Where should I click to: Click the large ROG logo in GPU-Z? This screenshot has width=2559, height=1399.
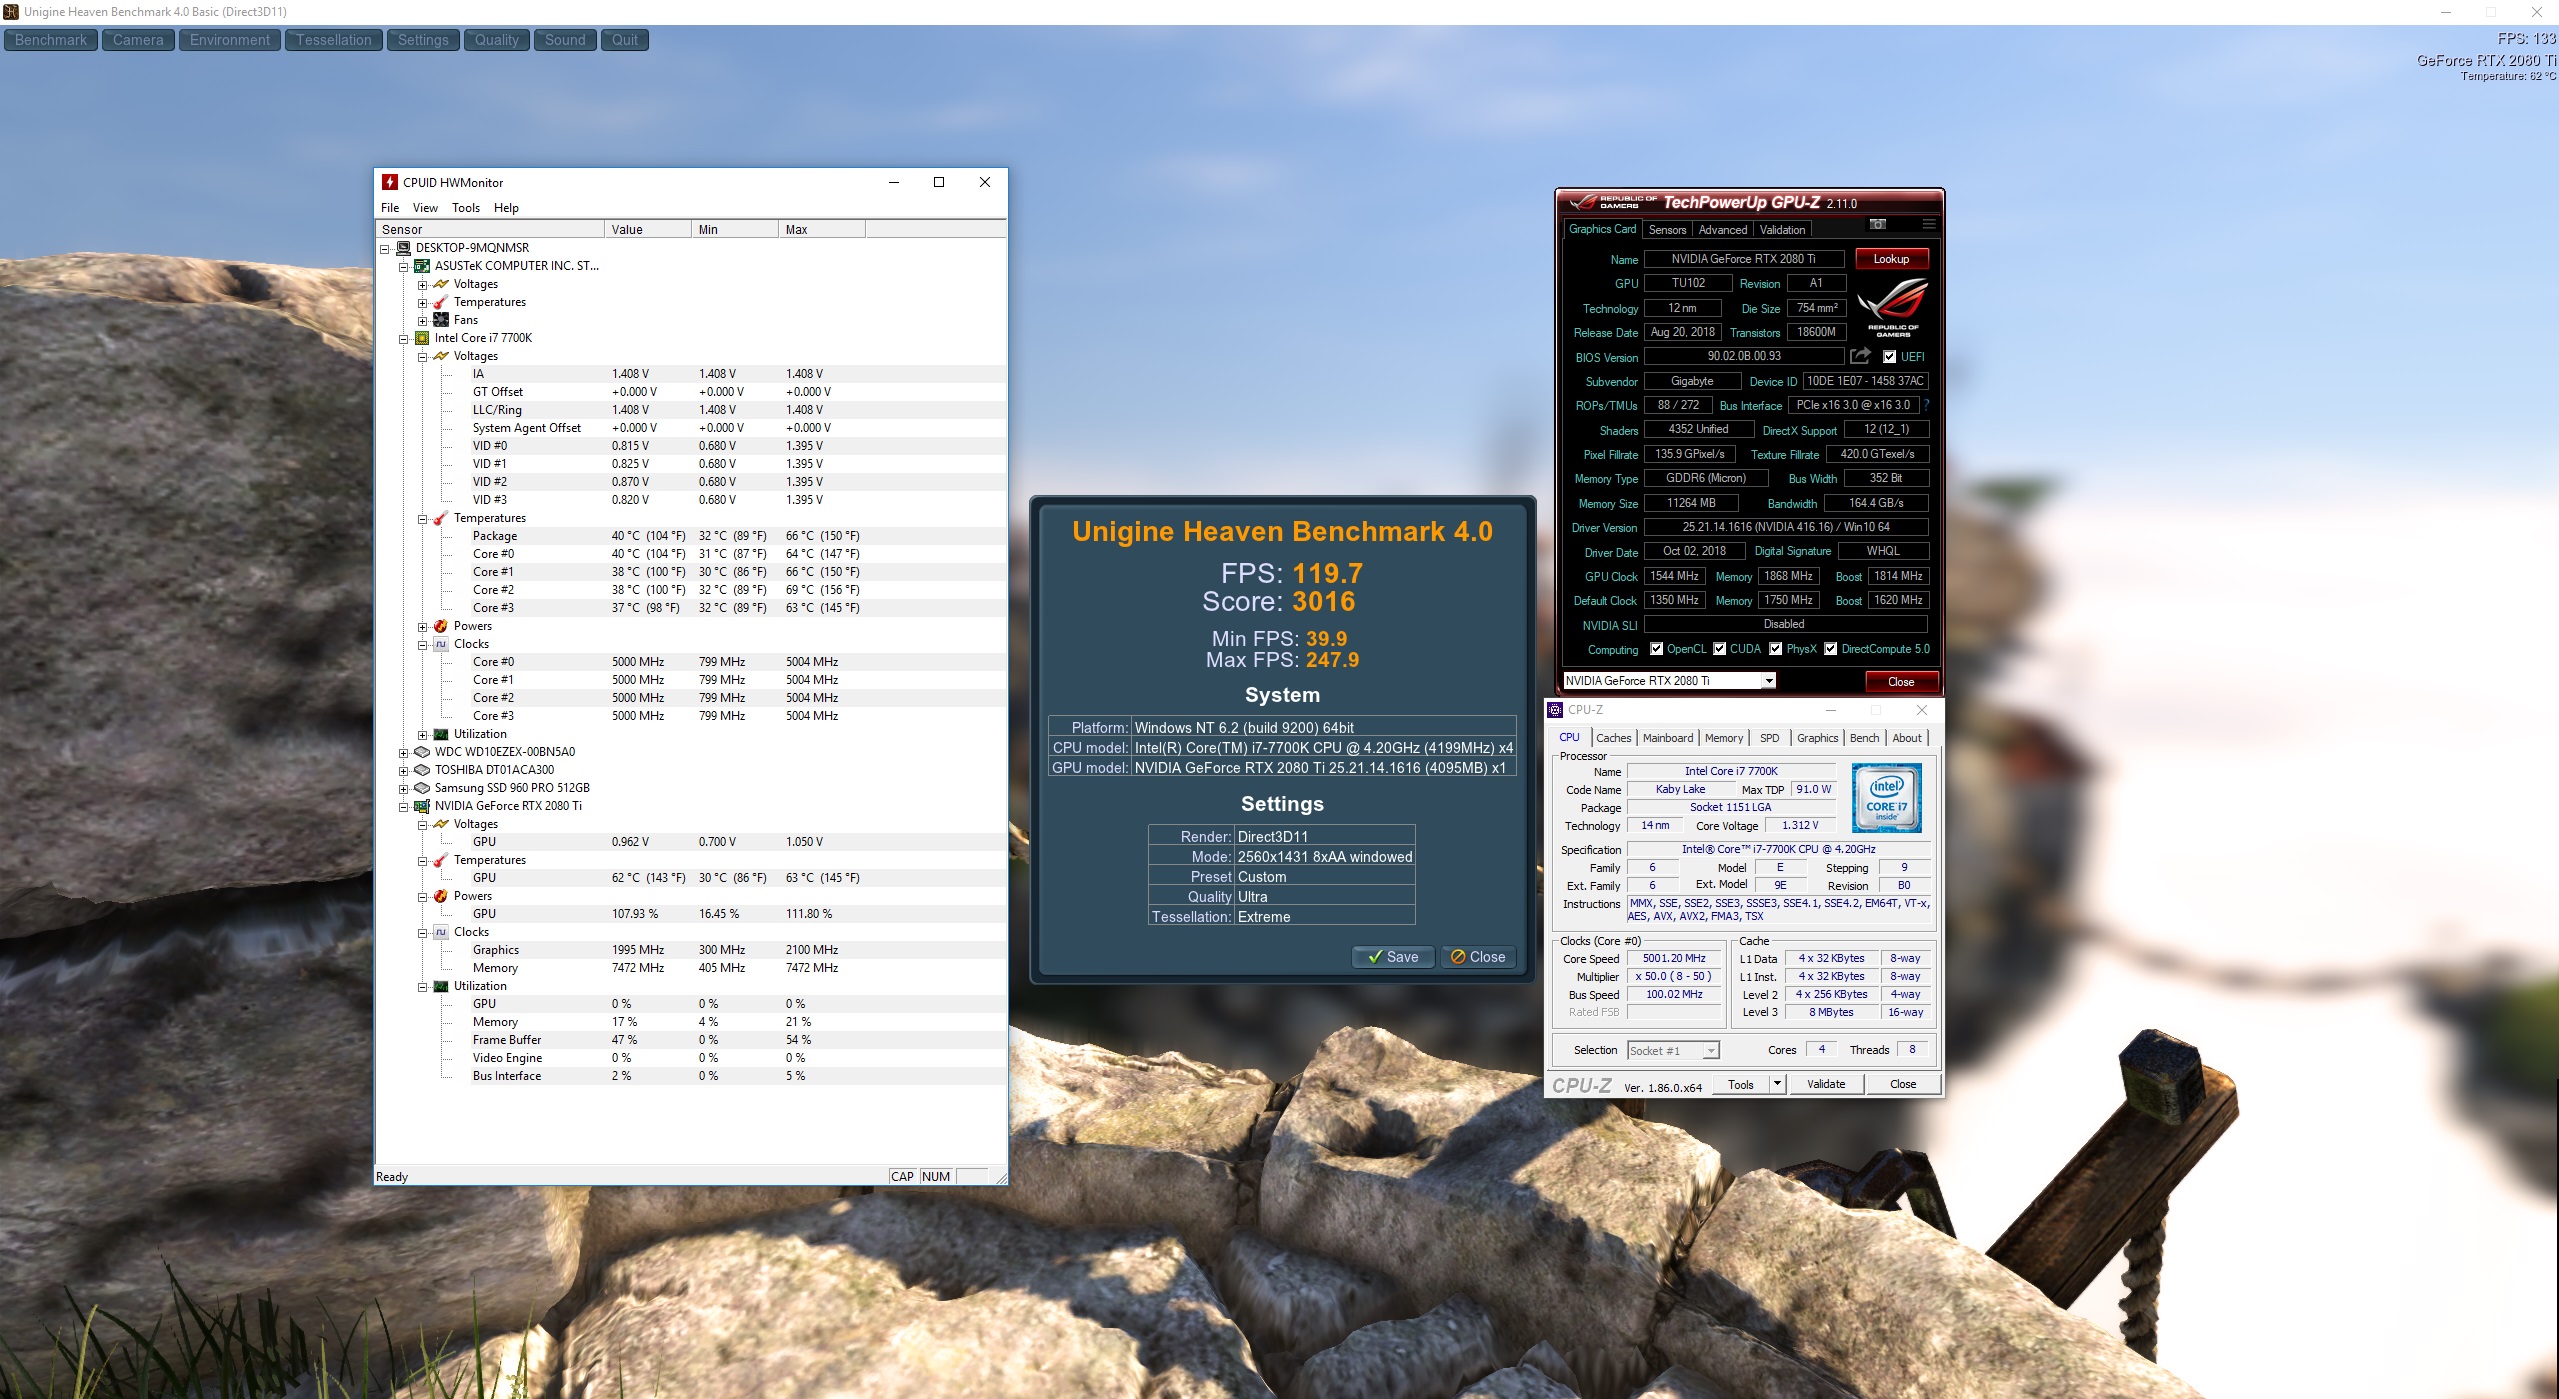point(1893,307)
